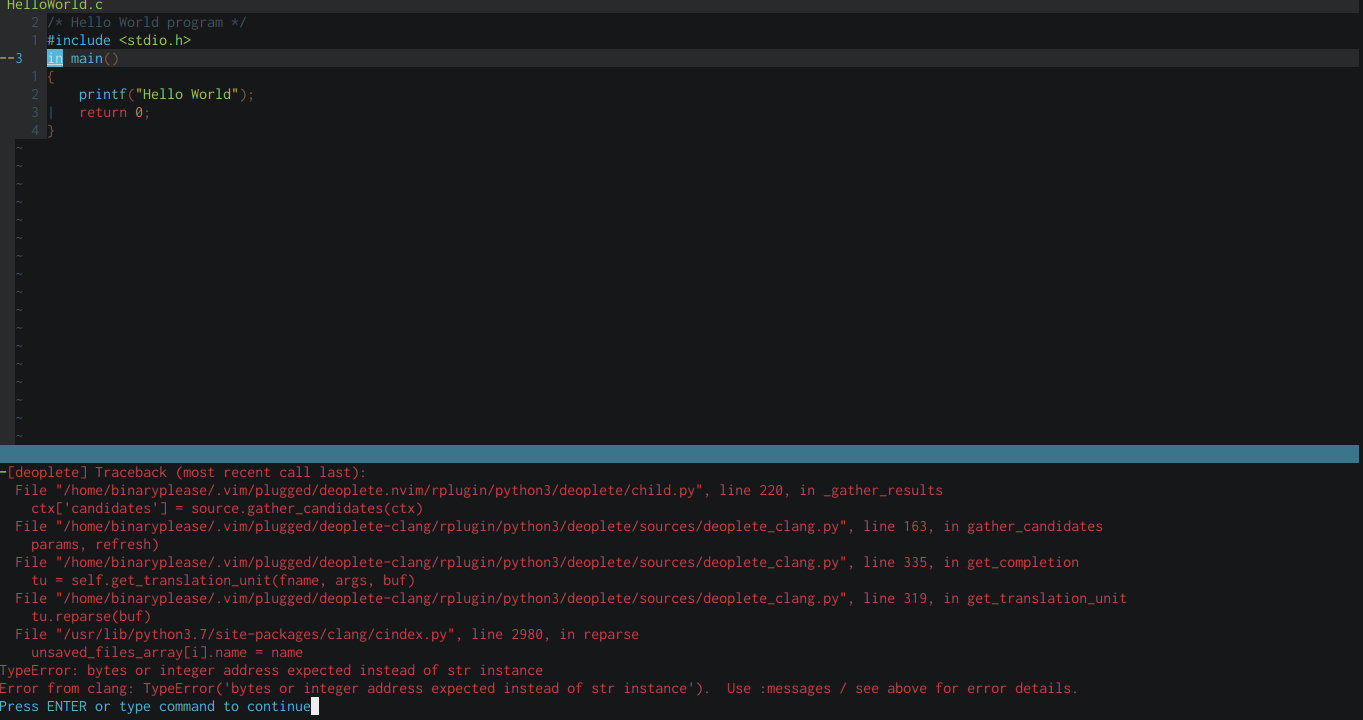This screenshot has width=1363, height=720.
Task: Click the Hello World program comment line
Action: tap(145, 22)
